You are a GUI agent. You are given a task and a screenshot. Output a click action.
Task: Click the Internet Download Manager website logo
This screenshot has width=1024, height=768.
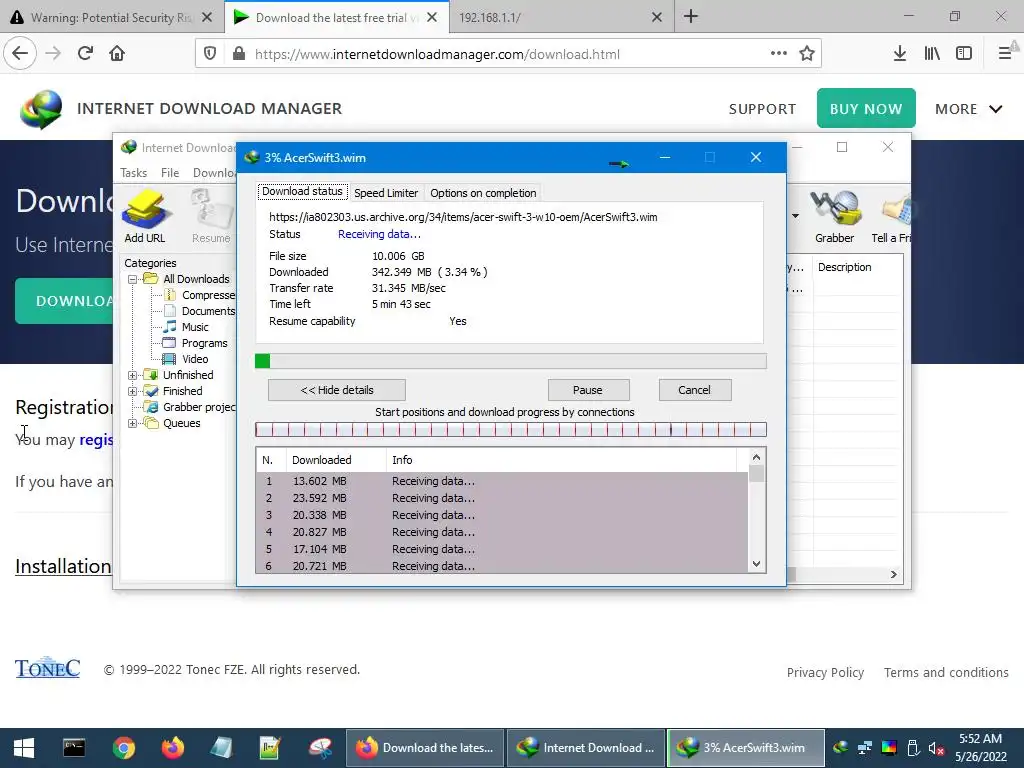click(41, 109)
